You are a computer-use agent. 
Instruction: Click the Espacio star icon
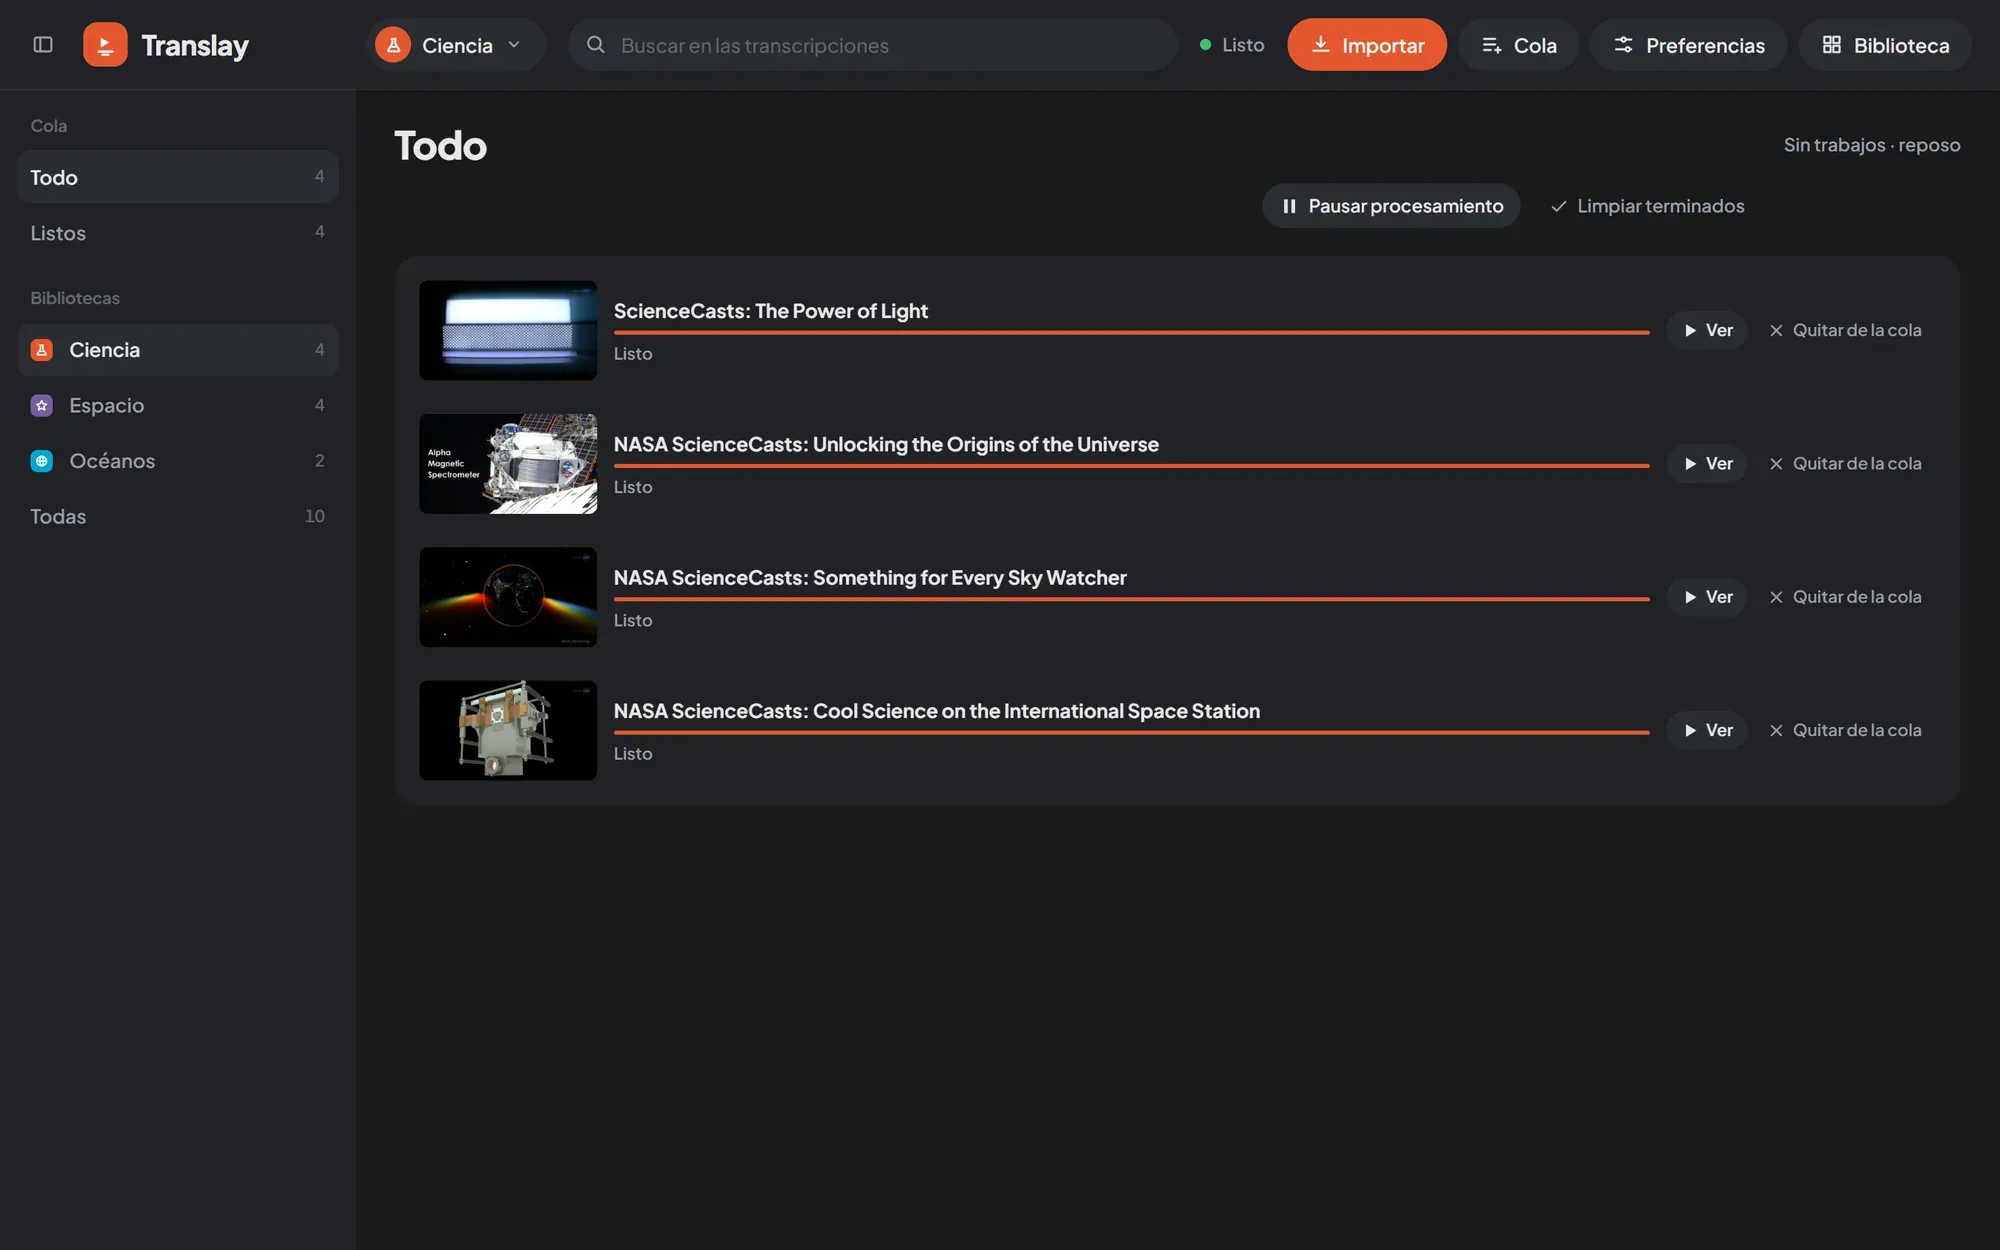(x=42, y=405)
